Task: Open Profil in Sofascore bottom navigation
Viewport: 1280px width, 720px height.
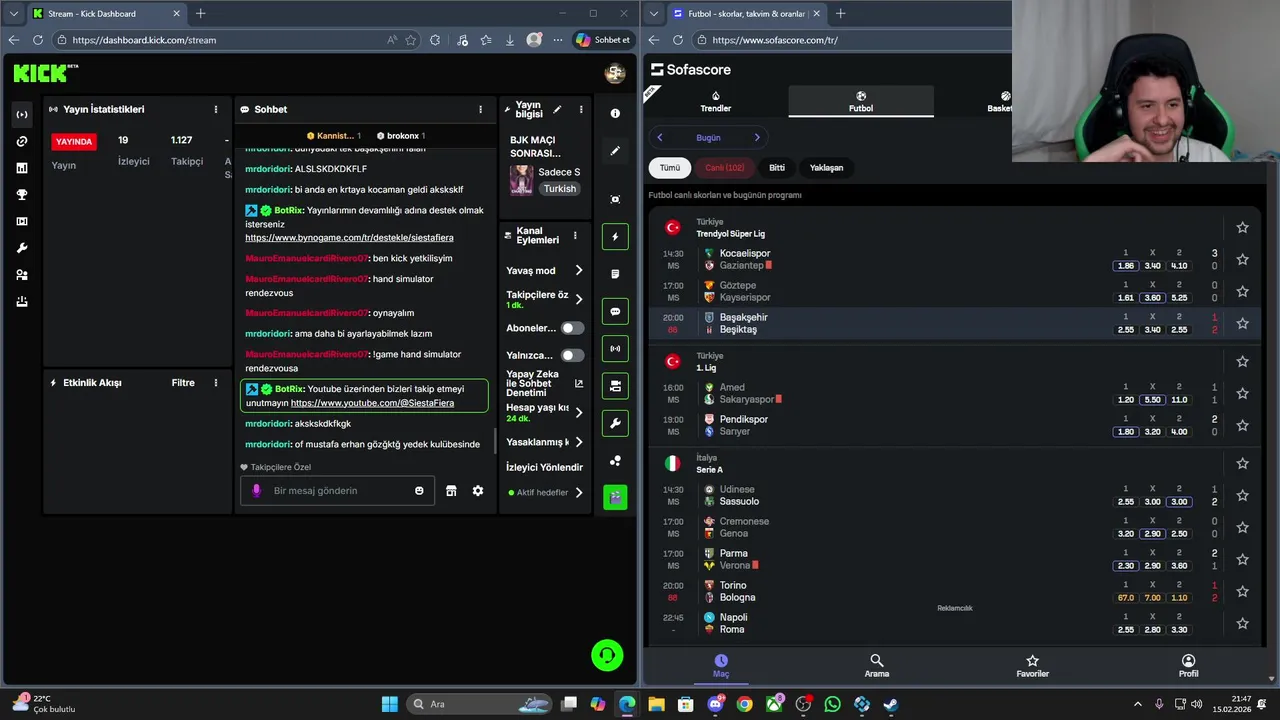Action: [1188, 666]
